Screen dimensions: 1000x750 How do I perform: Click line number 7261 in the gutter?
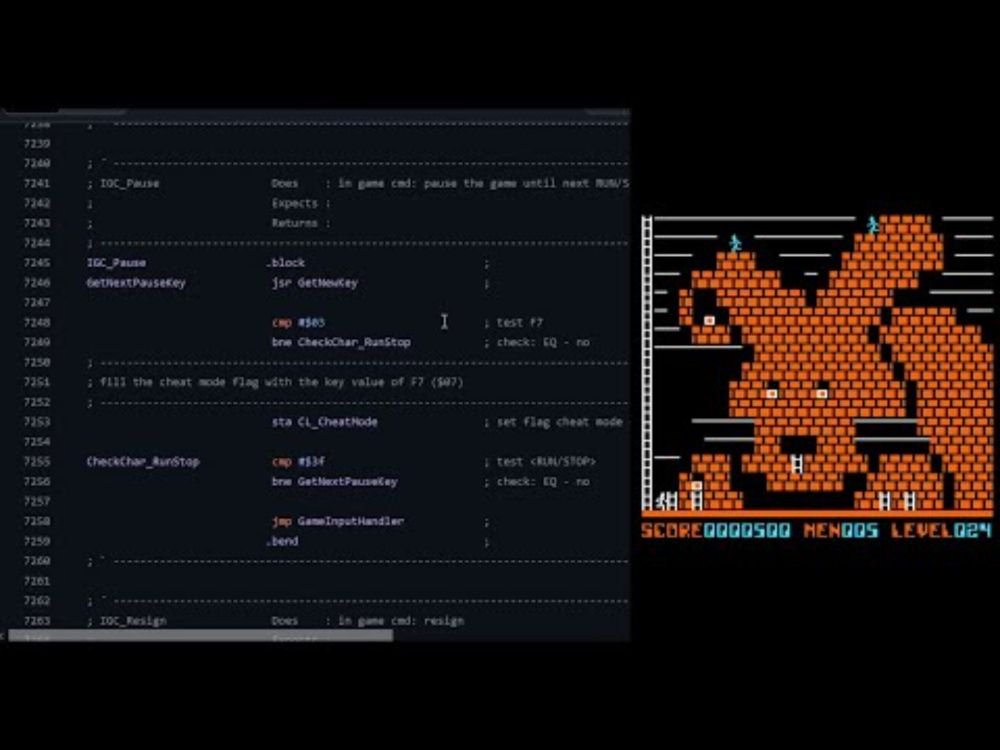click(37, 582)
